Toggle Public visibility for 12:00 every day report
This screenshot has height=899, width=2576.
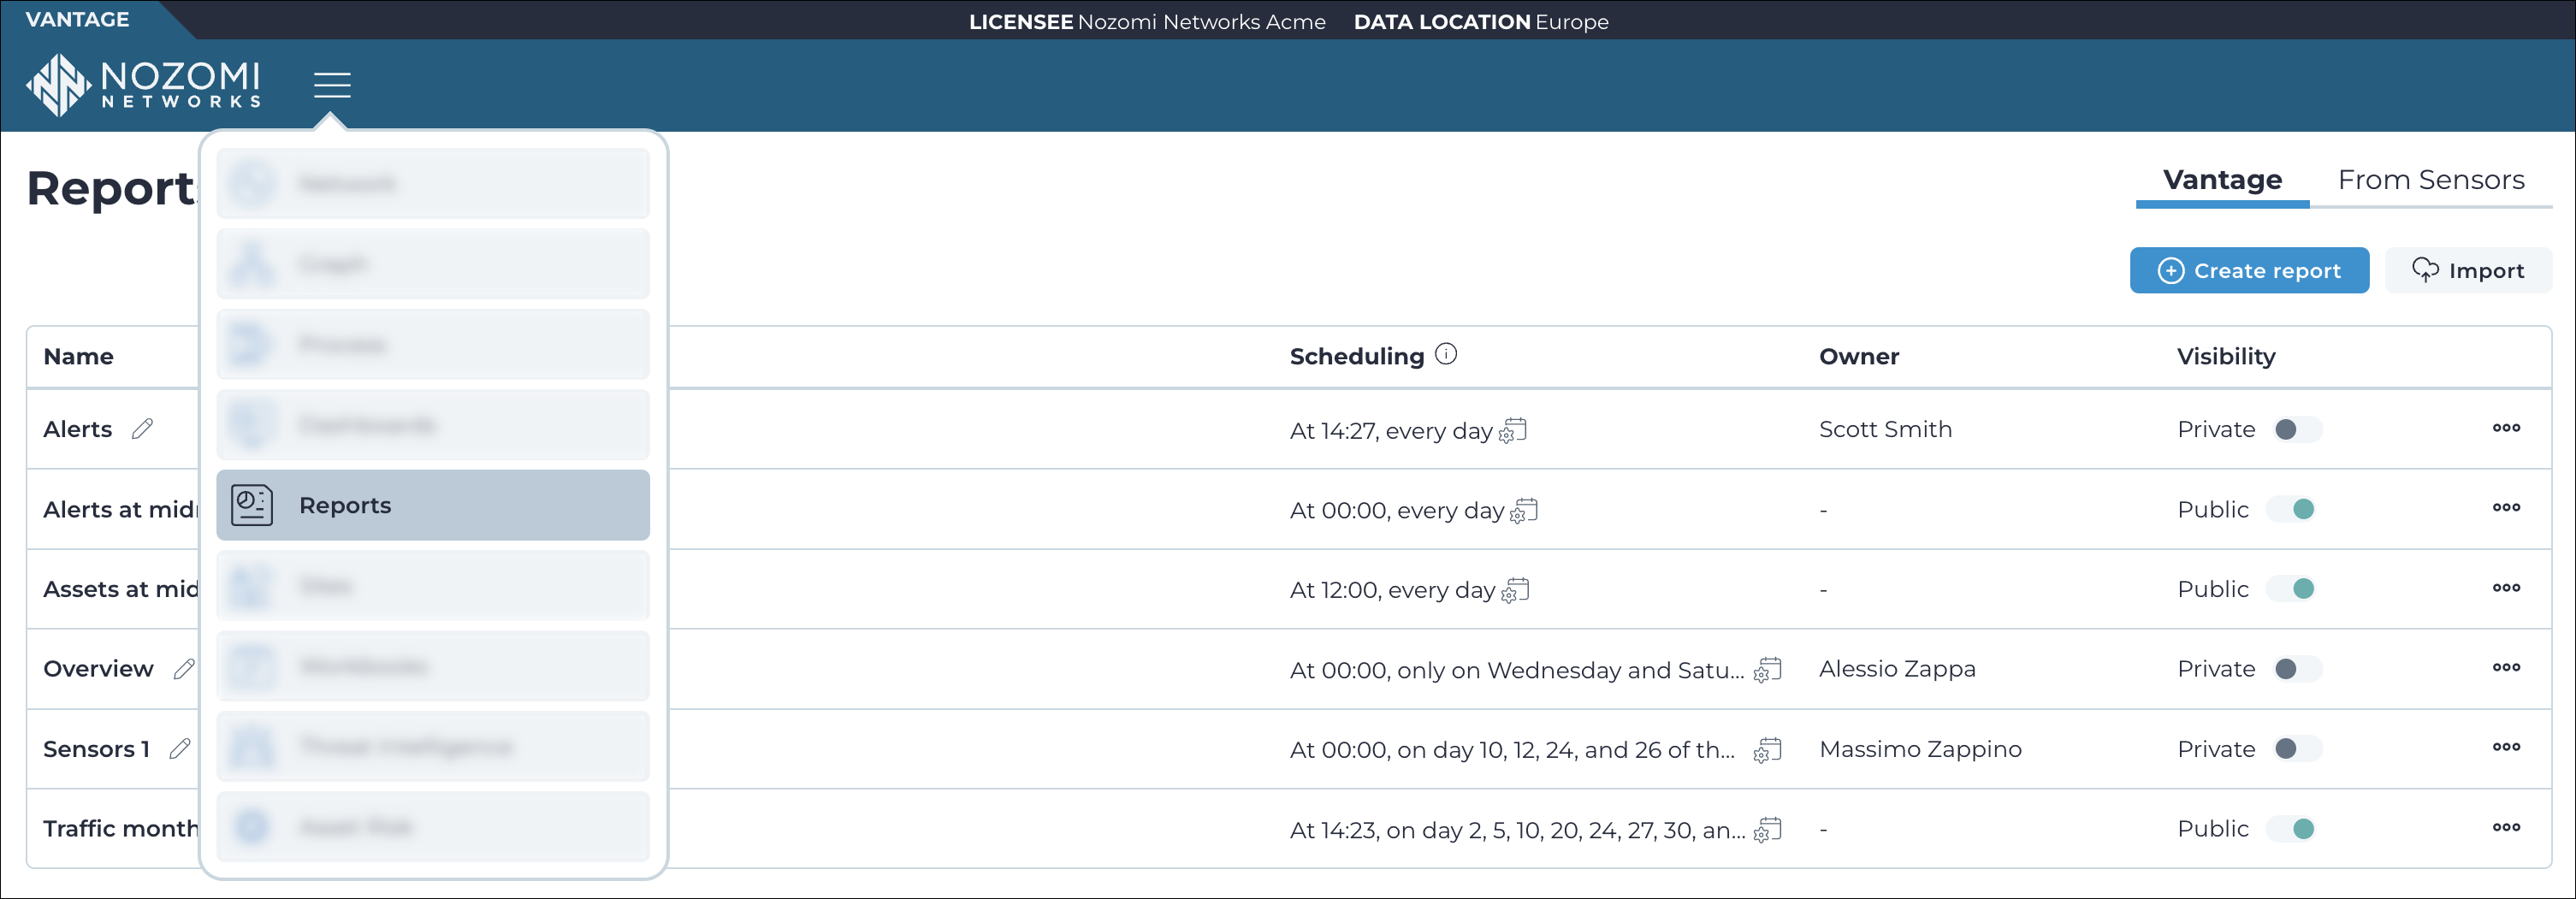click(x=2292, y=589)
